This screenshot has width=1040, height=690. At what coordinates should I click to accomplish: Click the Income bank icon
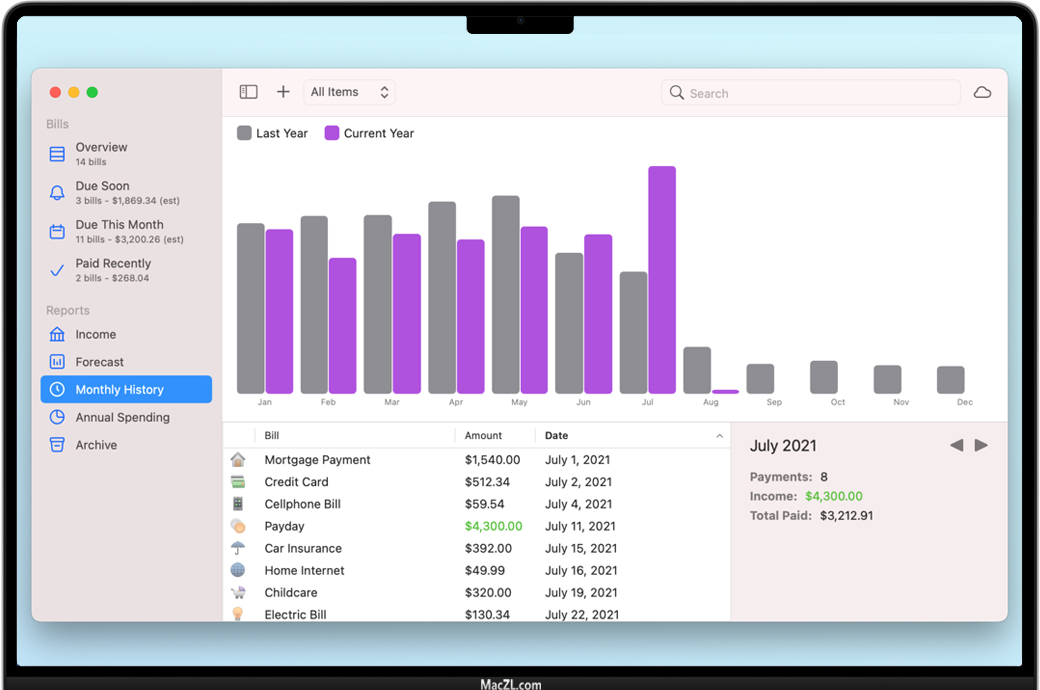click(57, 335)
